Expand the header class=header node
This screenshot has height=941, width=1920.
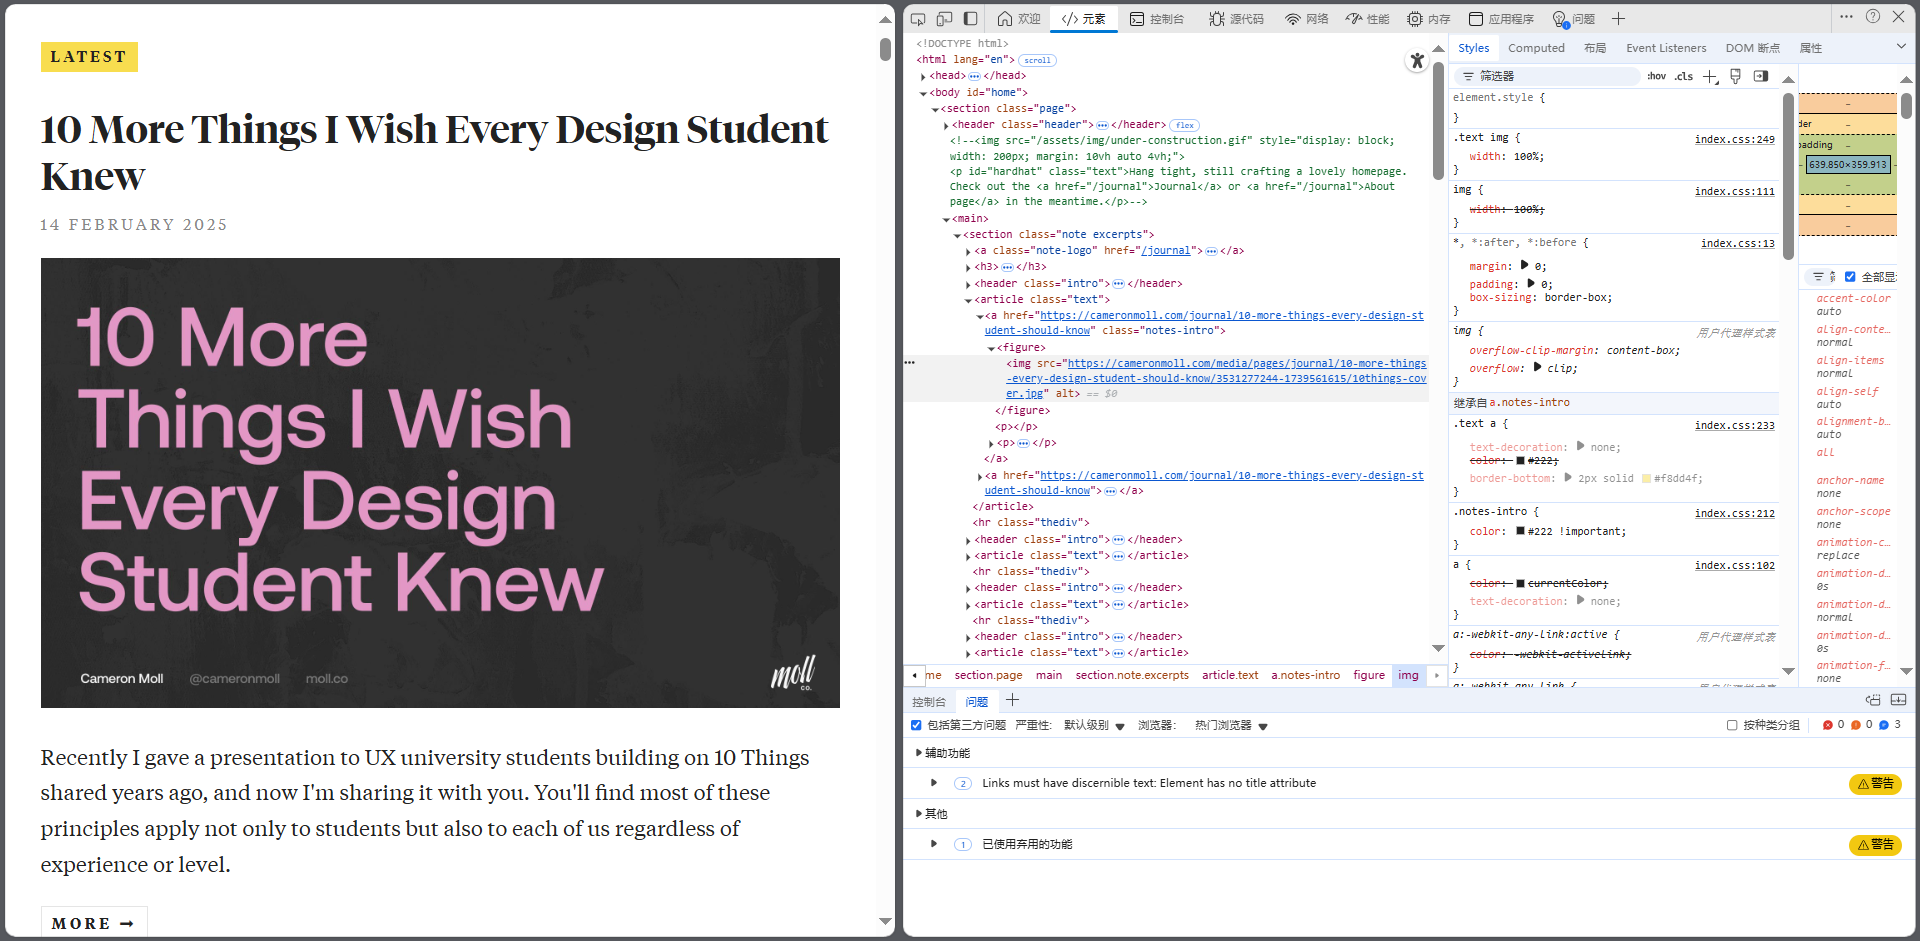946,125
